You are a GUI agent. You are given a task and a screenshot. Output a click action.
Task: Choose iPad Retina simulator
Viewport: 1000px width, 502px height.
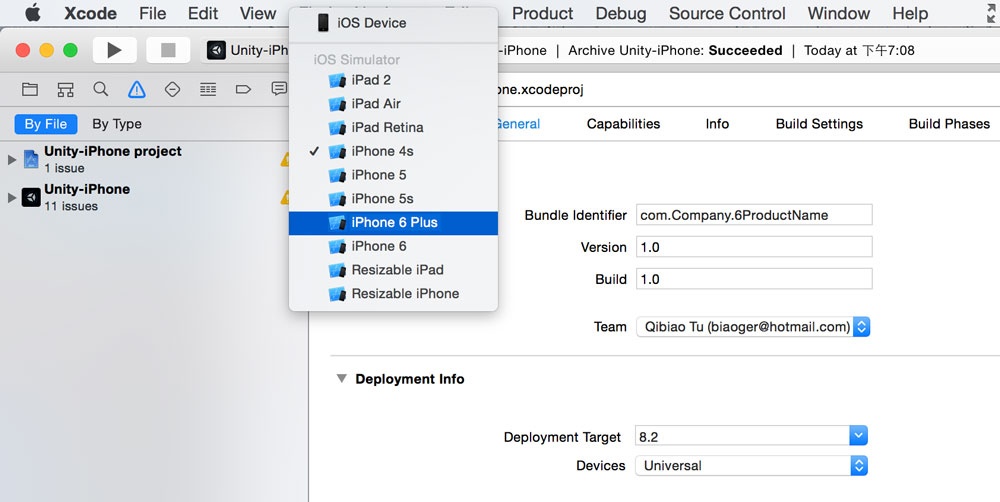pyautogui.click(x=393, y=127)
